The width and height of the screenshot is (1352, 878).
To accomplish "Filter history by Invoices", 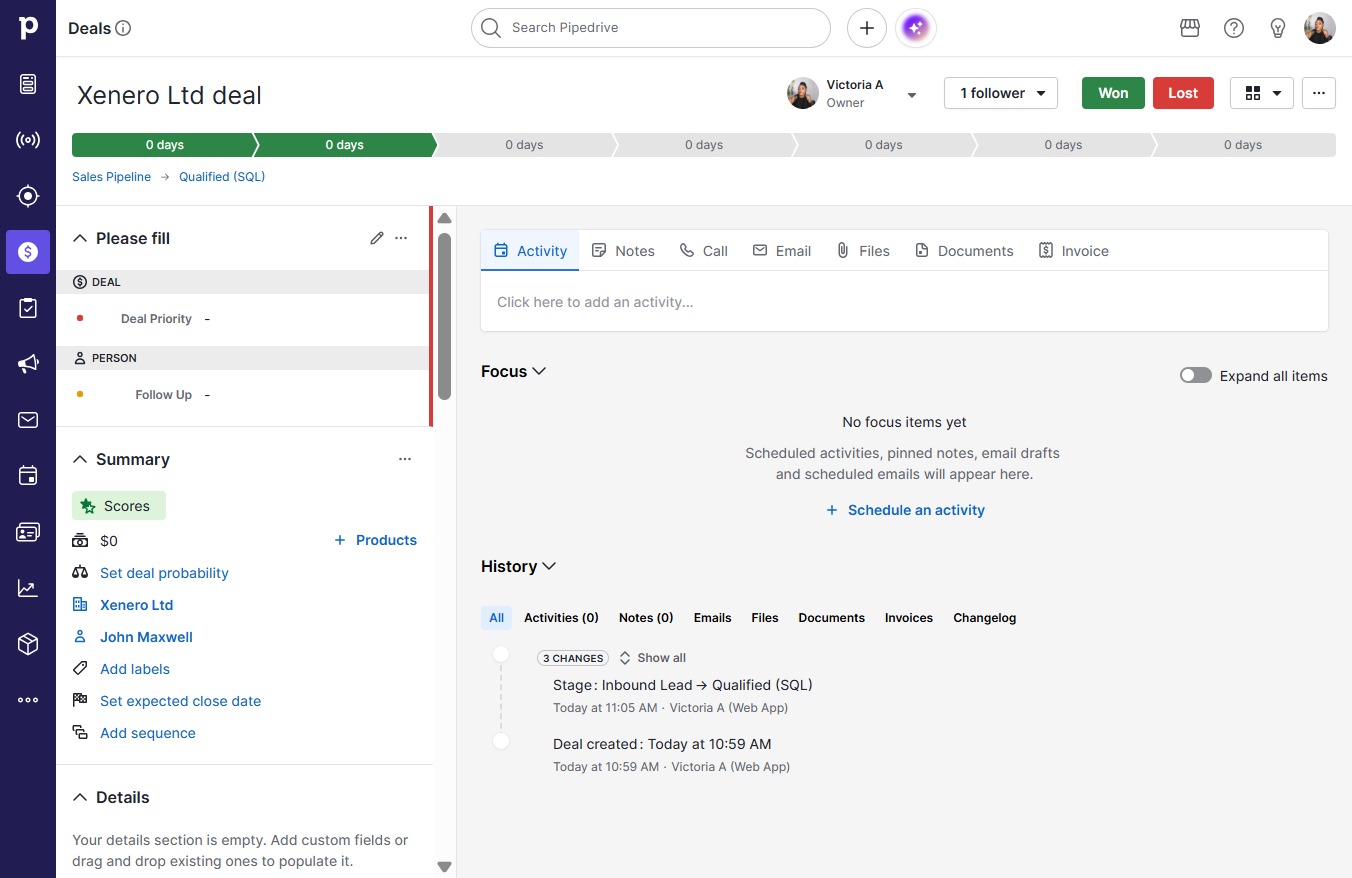I will point(909,618).
